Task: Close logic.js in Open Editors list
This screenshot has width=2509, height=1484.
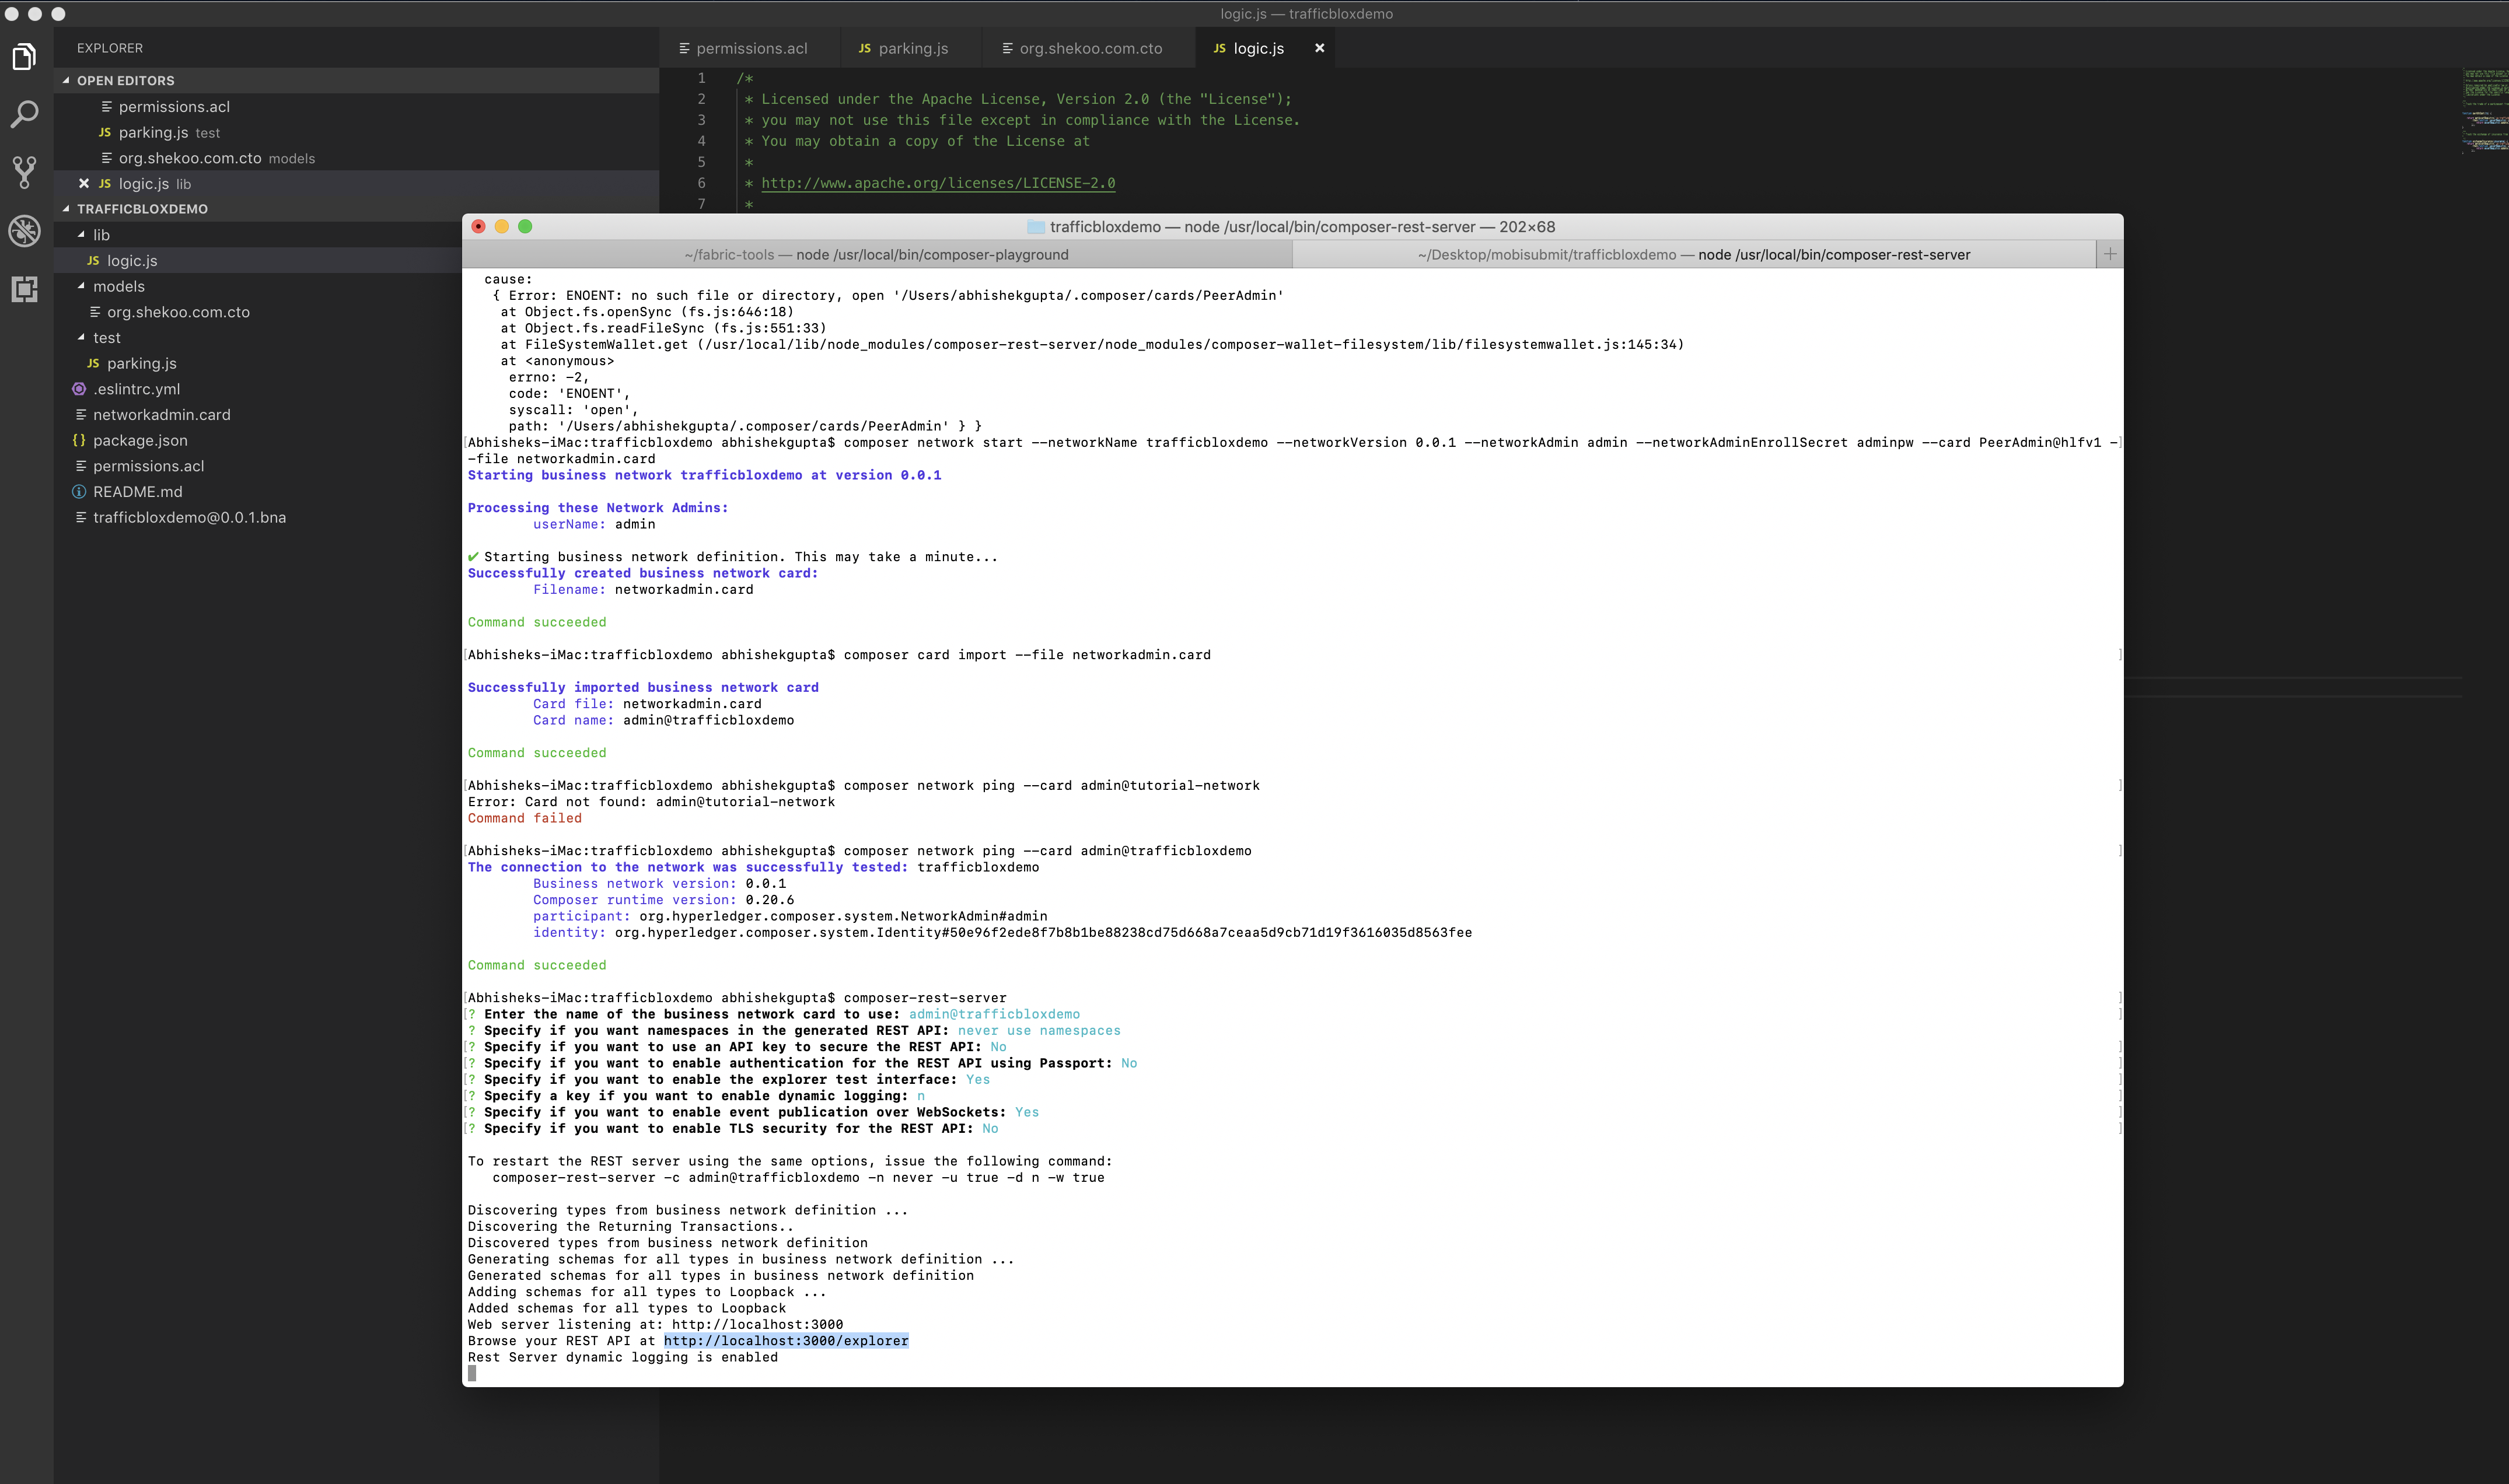Action: 84,184
